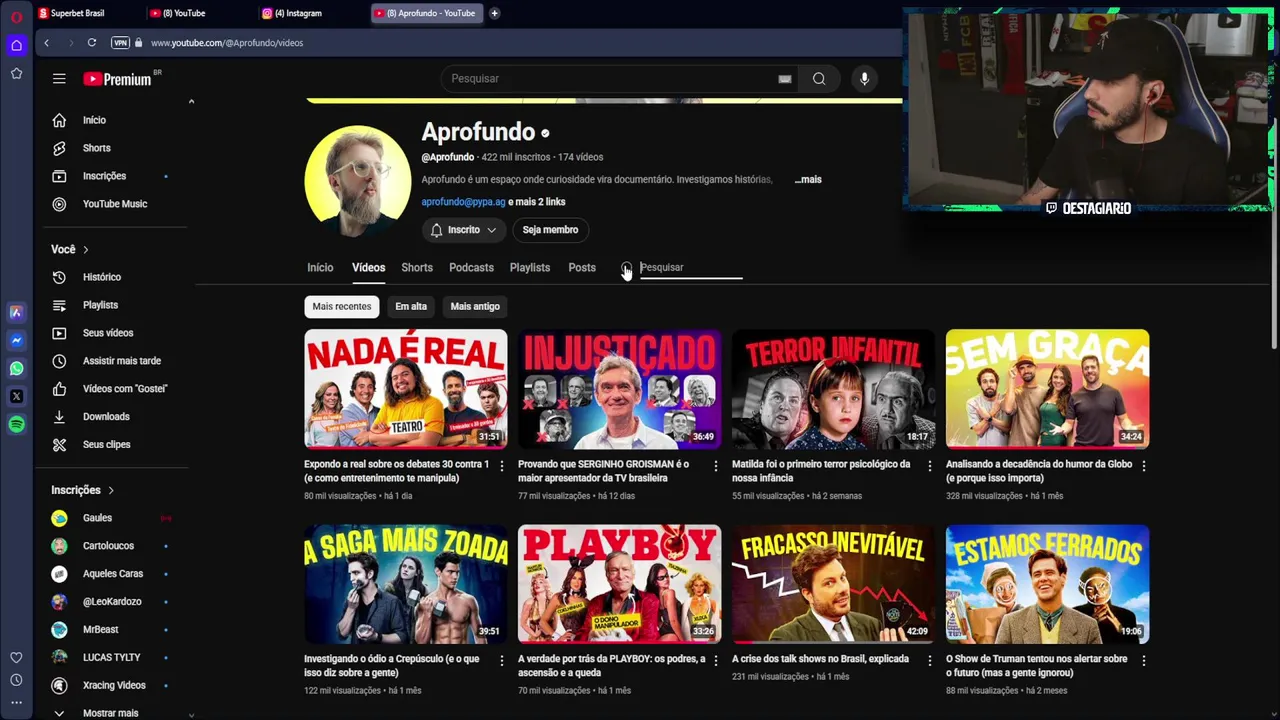Open Messenger in the Opera sidebar
1280x720 pixels.
[16, 340]
